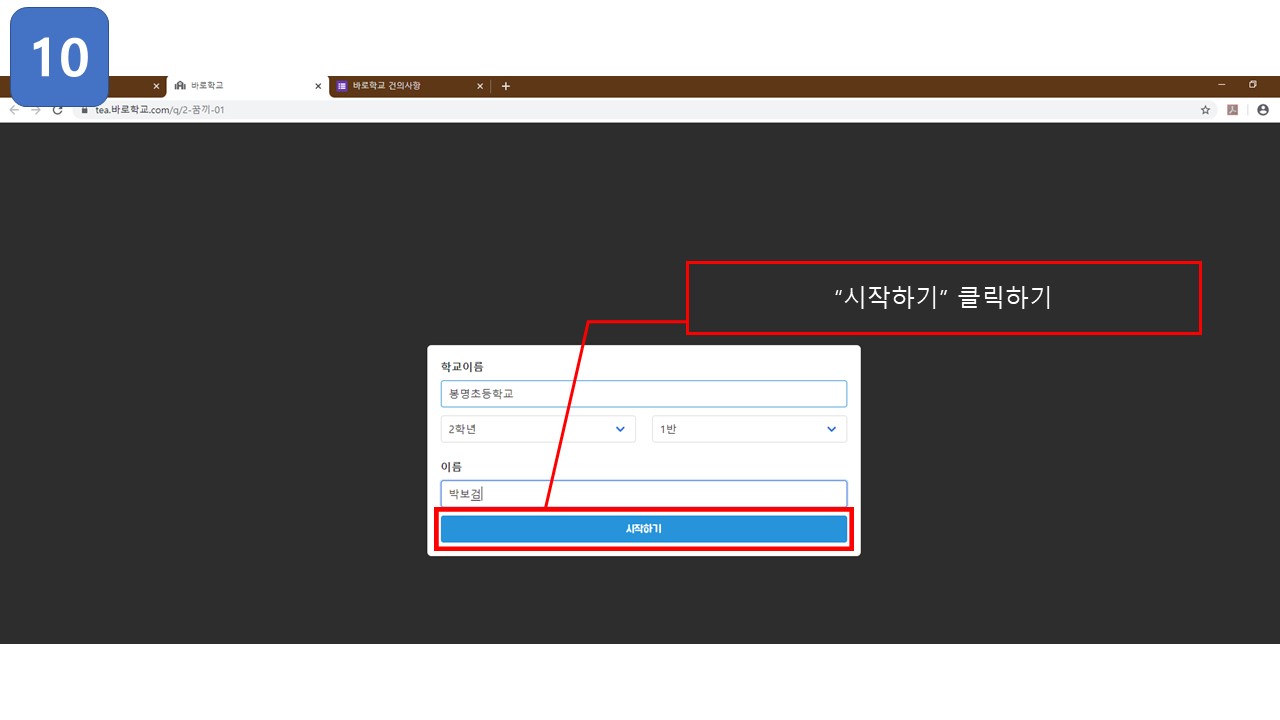The image size is (1280, 720).
Task: Click the blue 시작하기 button
Action: [x=644, y=529]
